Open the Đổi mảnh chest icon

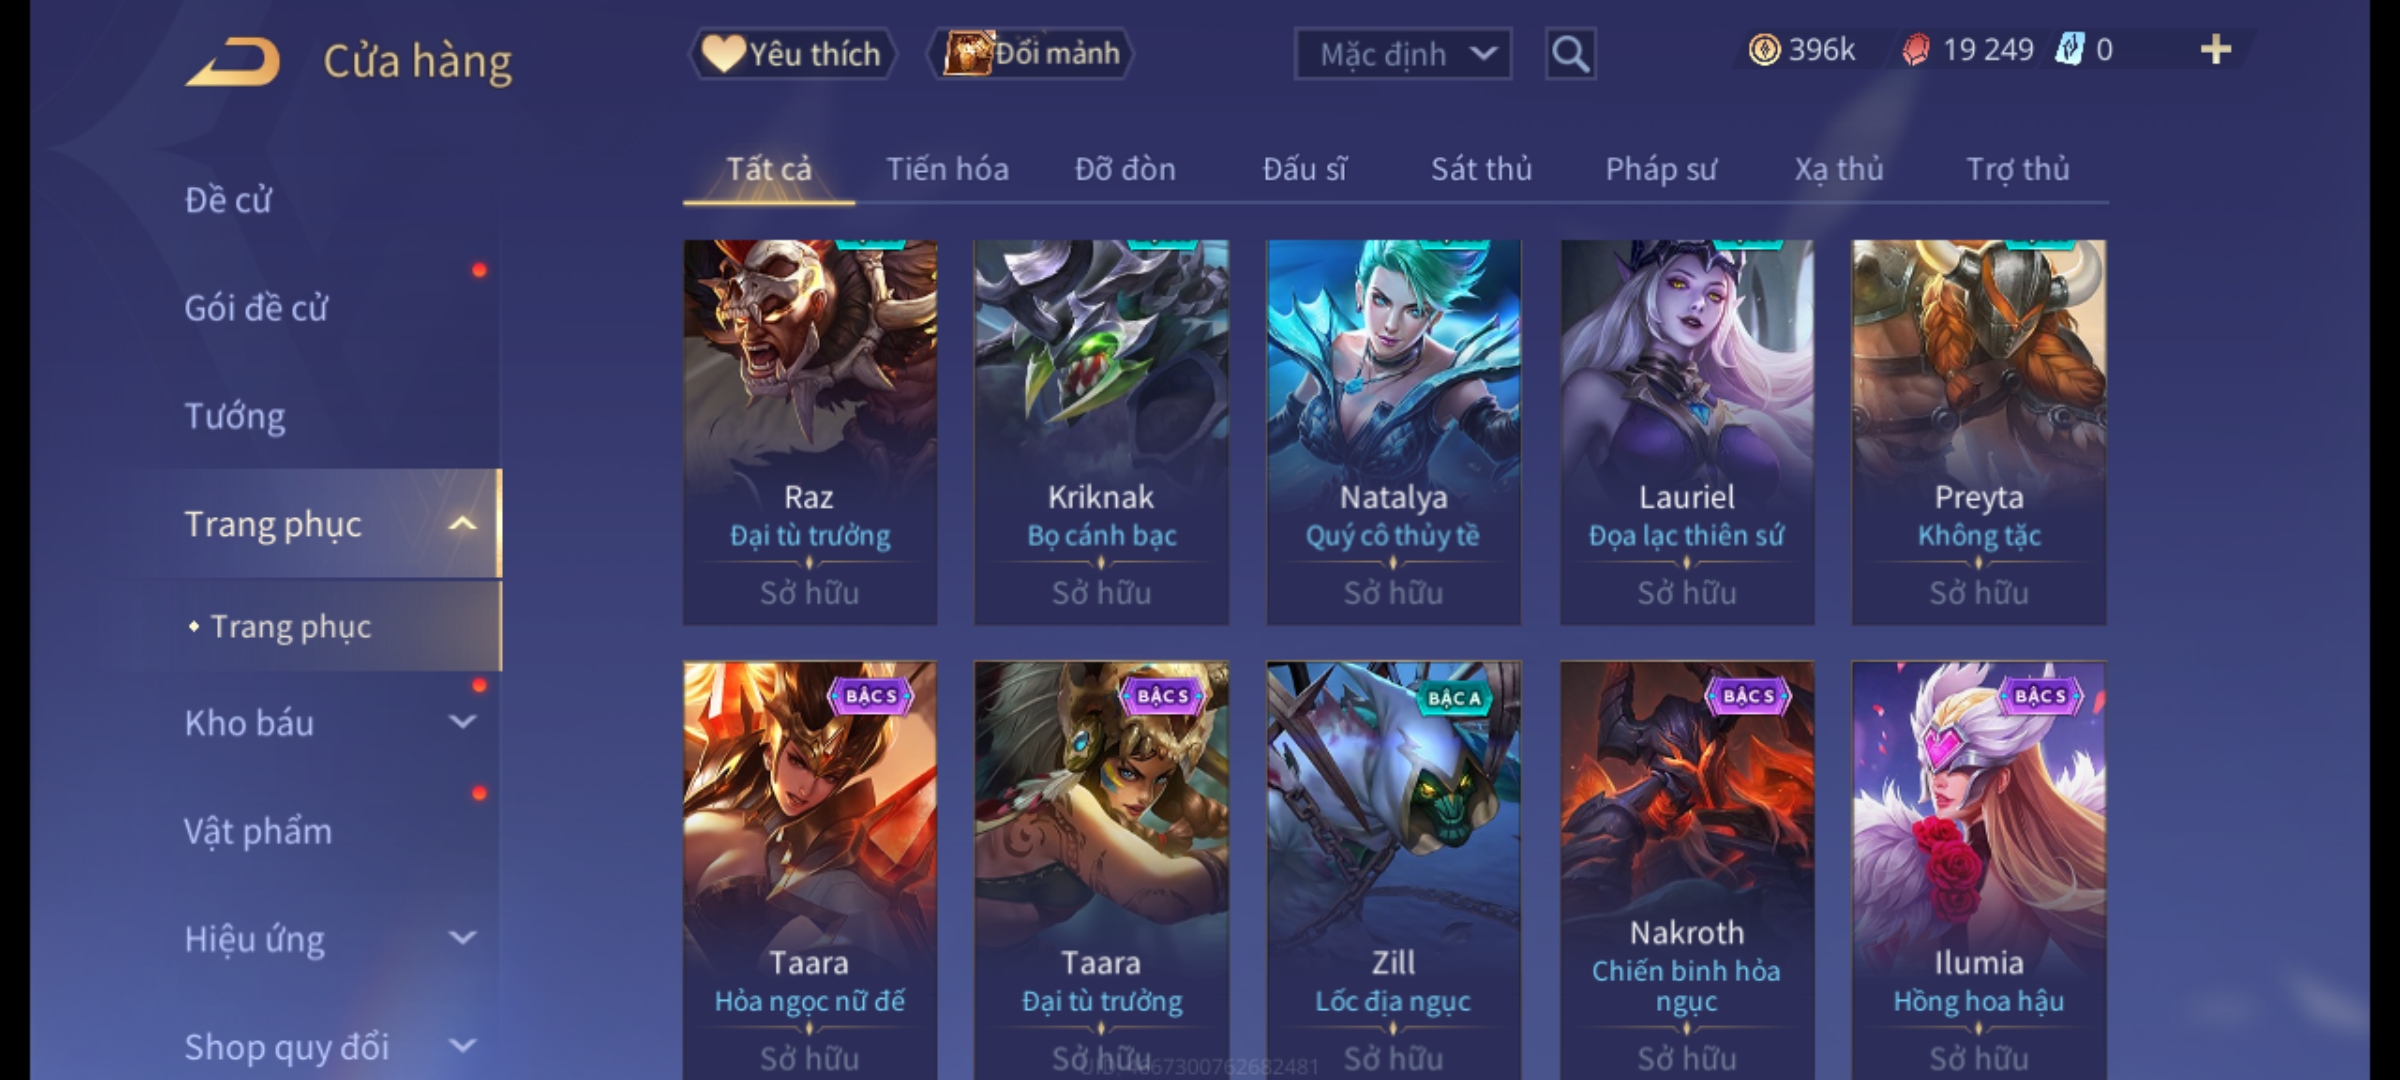coord(967,54)
